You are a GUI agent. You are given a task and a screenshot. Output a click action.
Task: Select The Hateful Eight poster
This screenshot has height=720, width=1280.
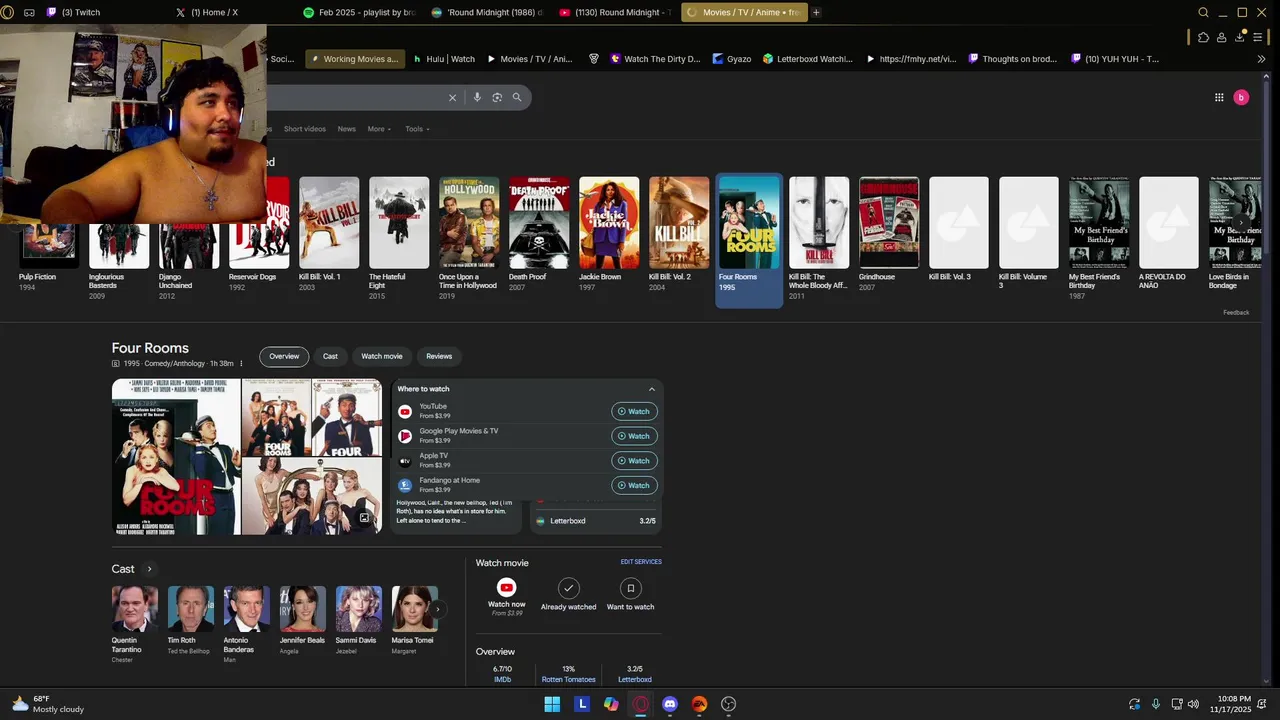pyautogui.click(x=399, y=223)
